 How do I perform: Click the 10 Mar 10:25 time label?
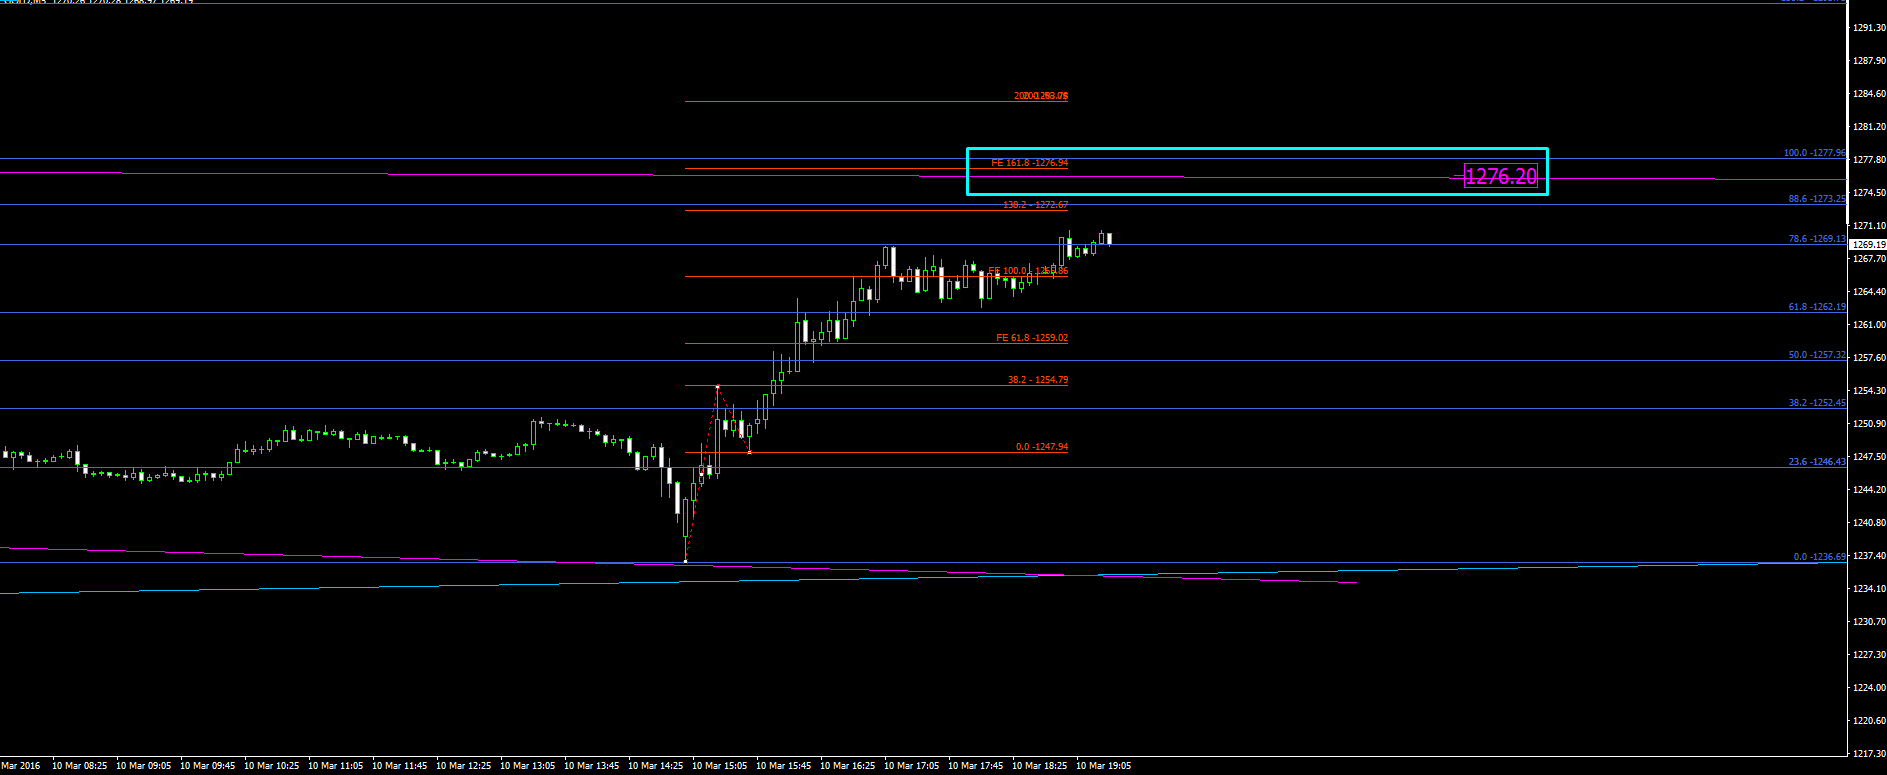pyautogui.click(x=271, y=766)
